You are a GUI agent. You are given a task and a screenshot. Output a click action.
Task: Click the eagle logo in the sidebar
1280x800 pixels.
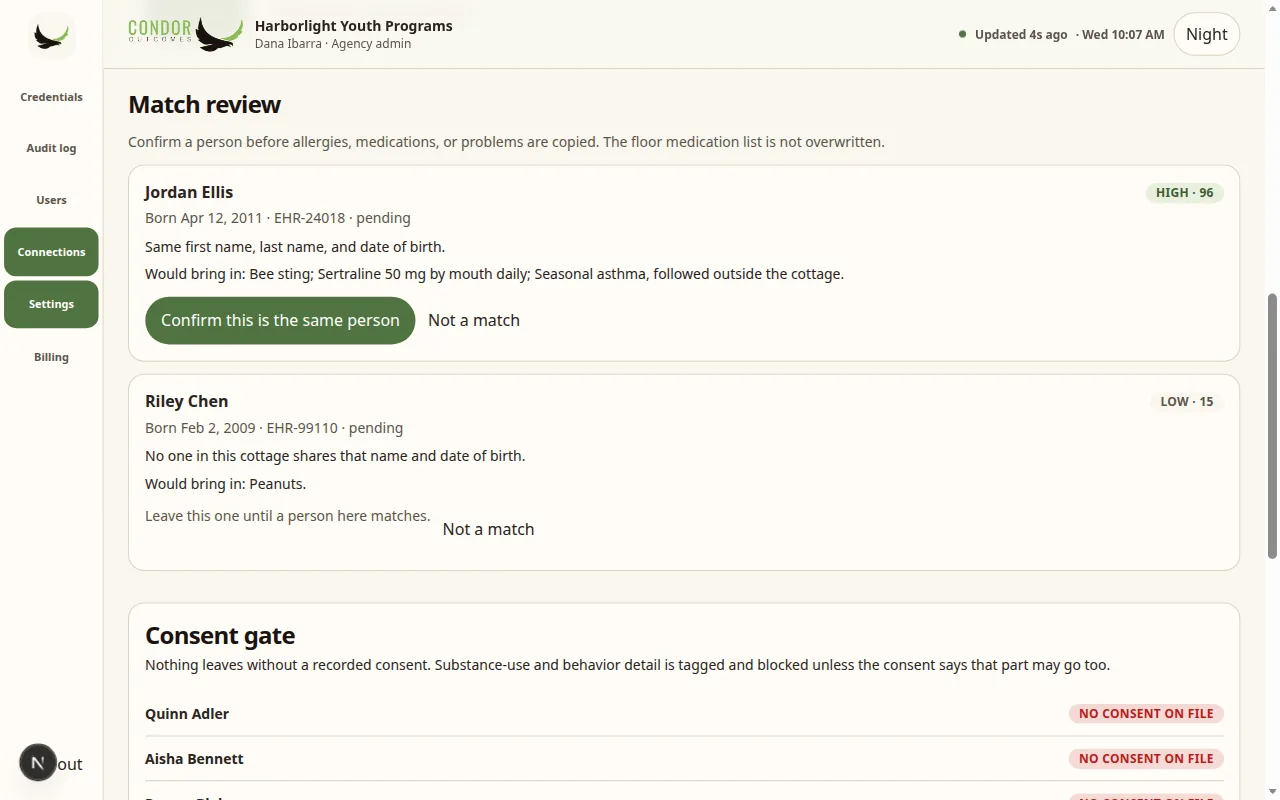coord(51,36)
